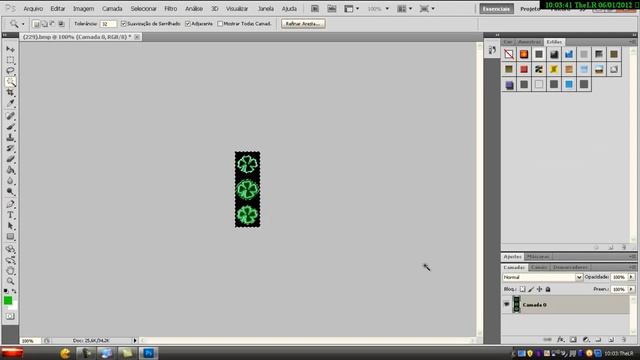Choose the New selection mode button
Viewport: 640px width, 360px height.
(36, 24)
